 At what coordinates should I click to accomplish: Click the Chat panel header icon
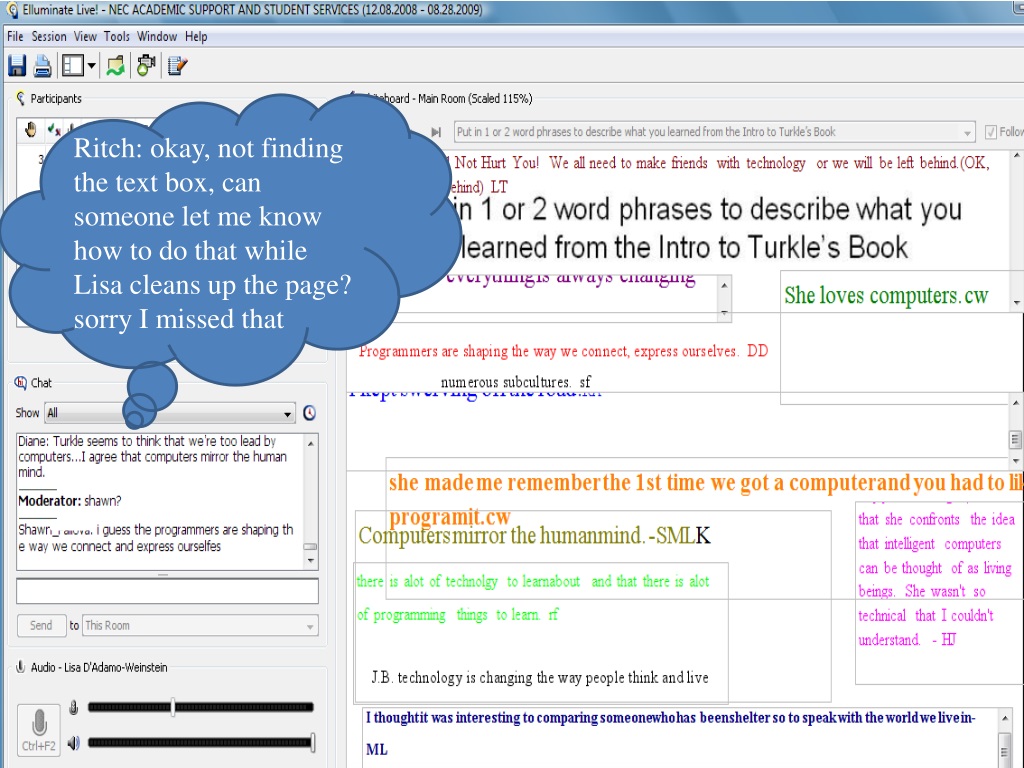[x=20, y=383]
